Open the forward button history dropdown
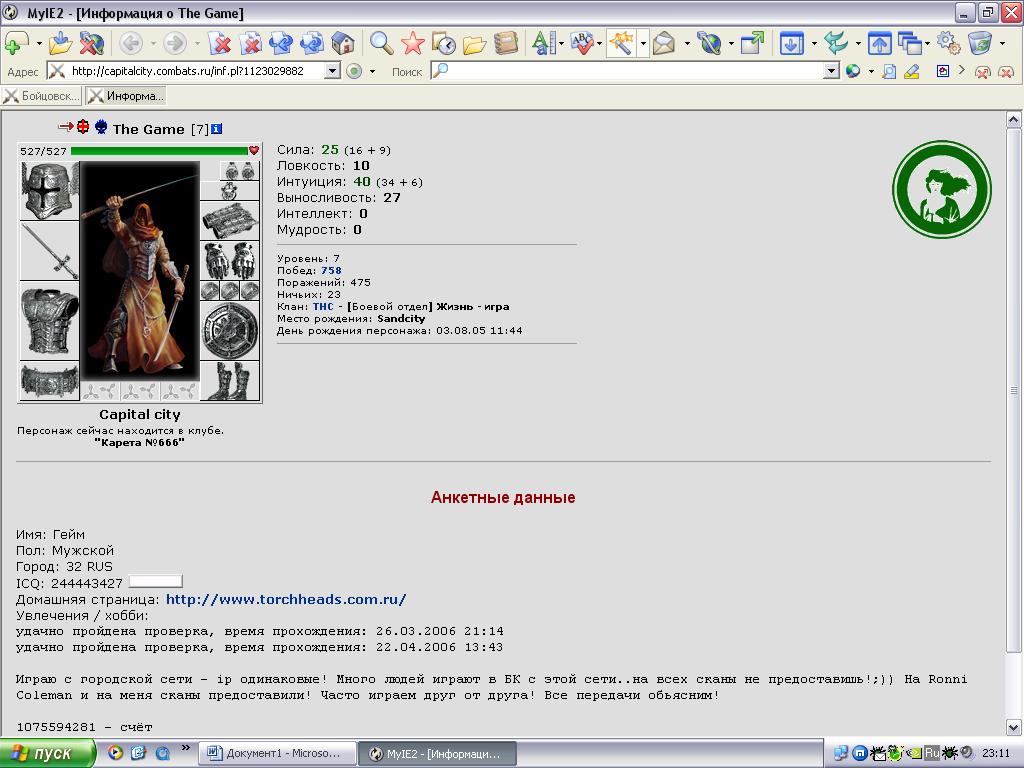The height and width of the screenshot is (768, 1024). [197, 44]
